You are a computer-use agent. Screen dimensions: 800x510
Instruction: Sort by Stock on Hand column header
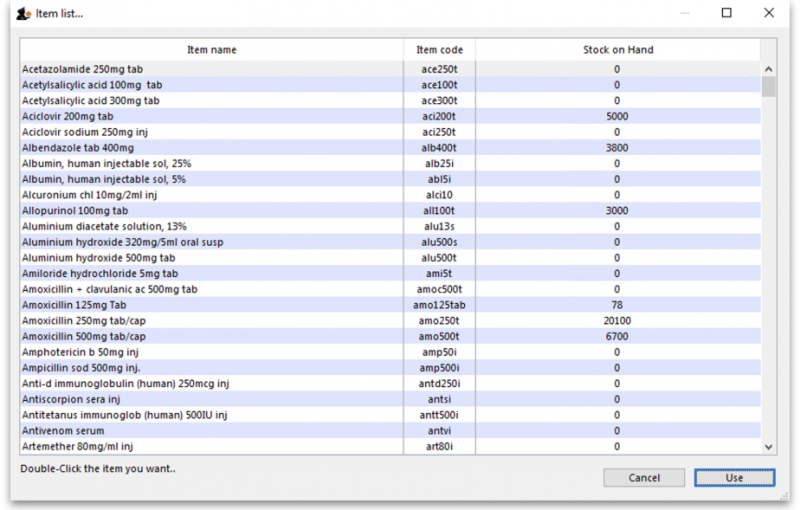click(x=618, y=50)
